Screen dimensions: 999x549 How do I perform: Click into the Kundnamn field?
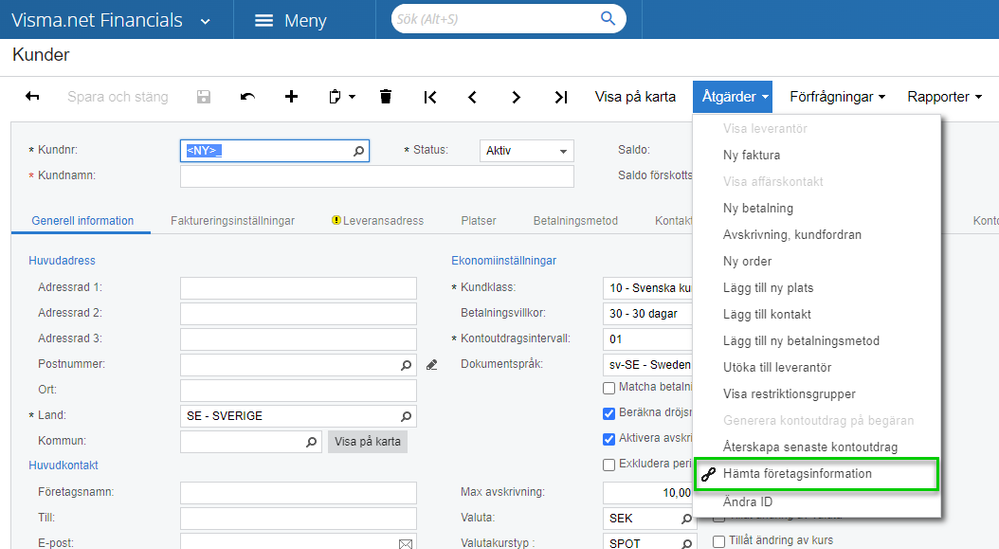[x=377, y=176]
